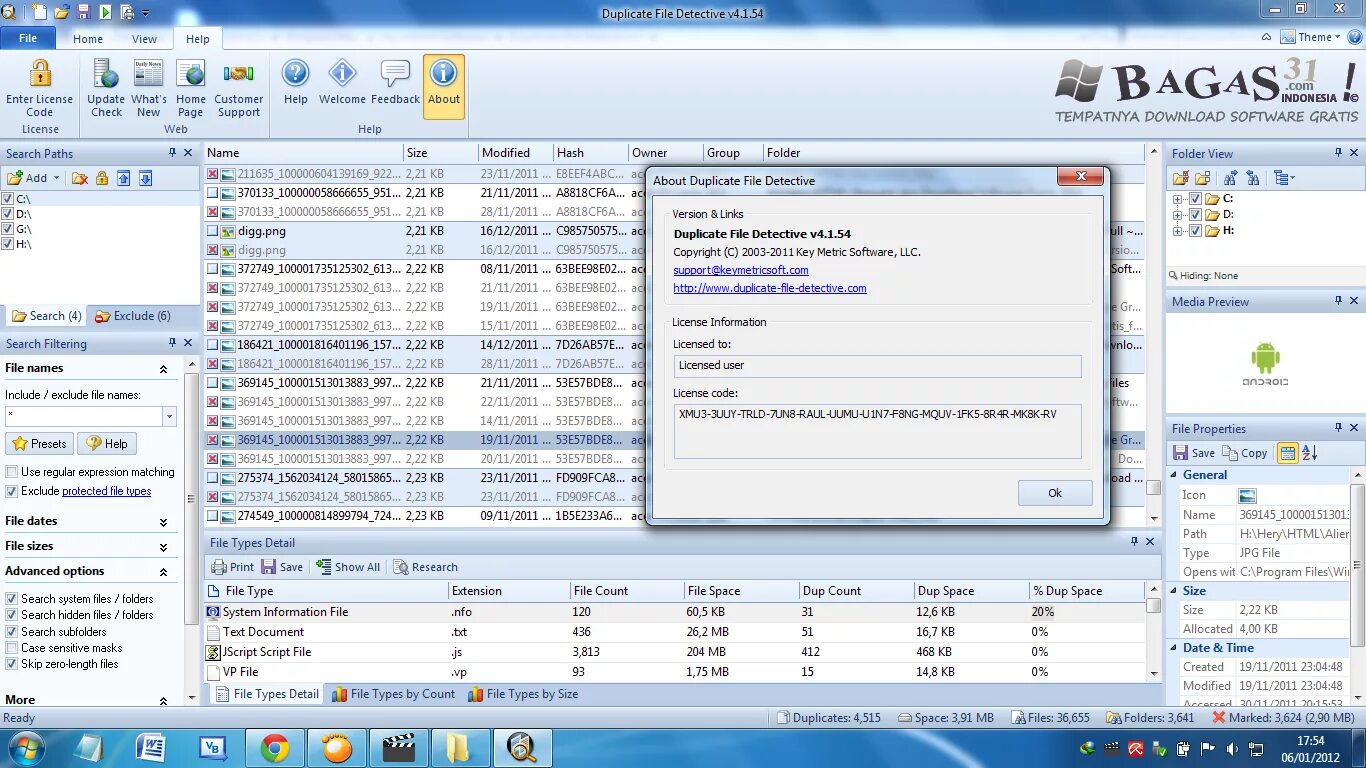This screenshot has width=1366, height=768.
Task: Click the open folder icon in quick access toolbar
Action: pos(62,12)
